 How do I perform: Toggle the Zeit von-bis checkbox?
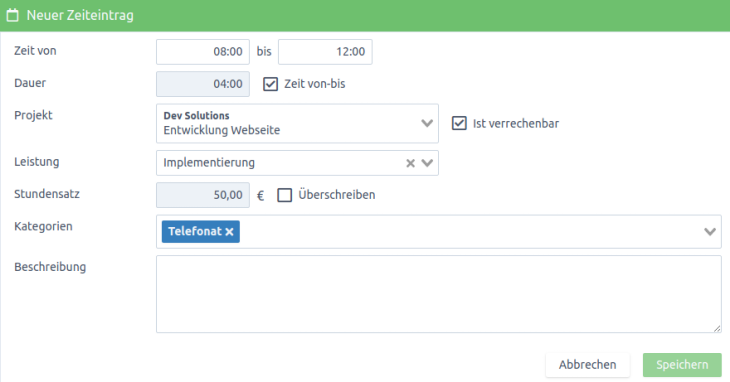(270, 84)
